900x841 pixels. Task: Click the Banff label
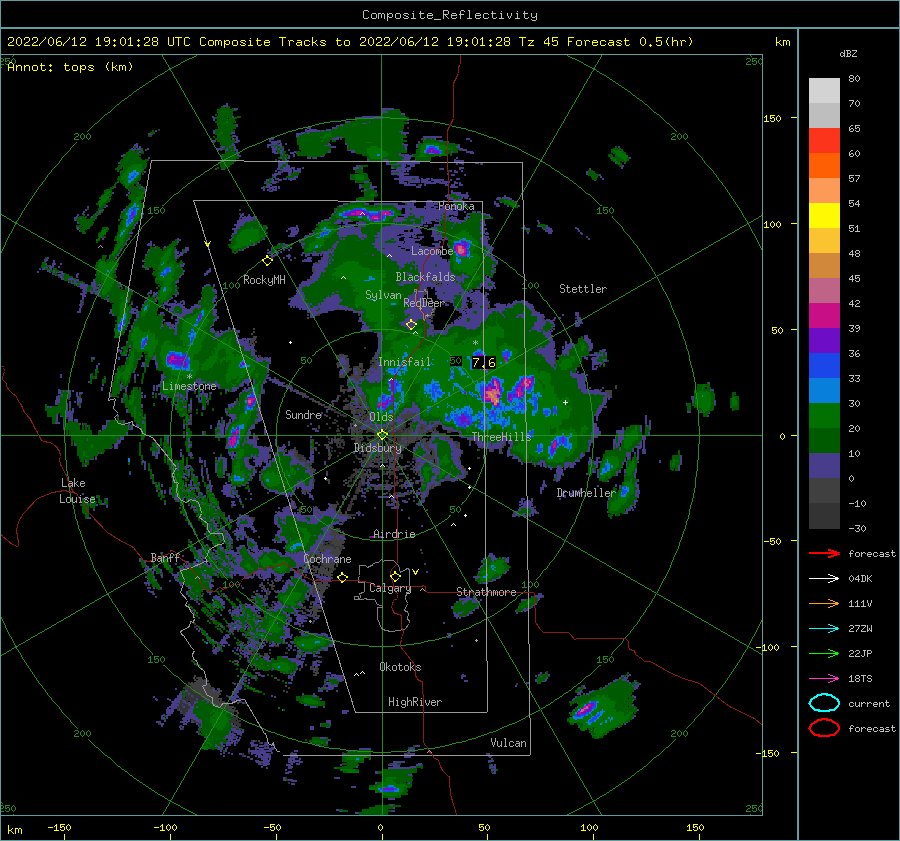click(165, 557)
